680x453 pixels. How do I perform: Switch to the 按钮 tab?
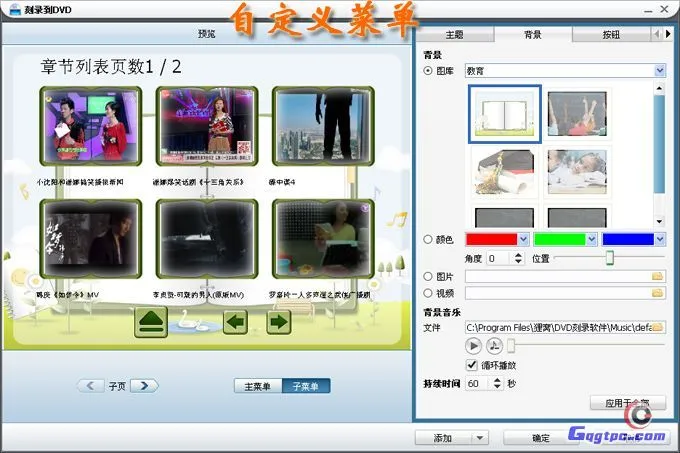610,34
